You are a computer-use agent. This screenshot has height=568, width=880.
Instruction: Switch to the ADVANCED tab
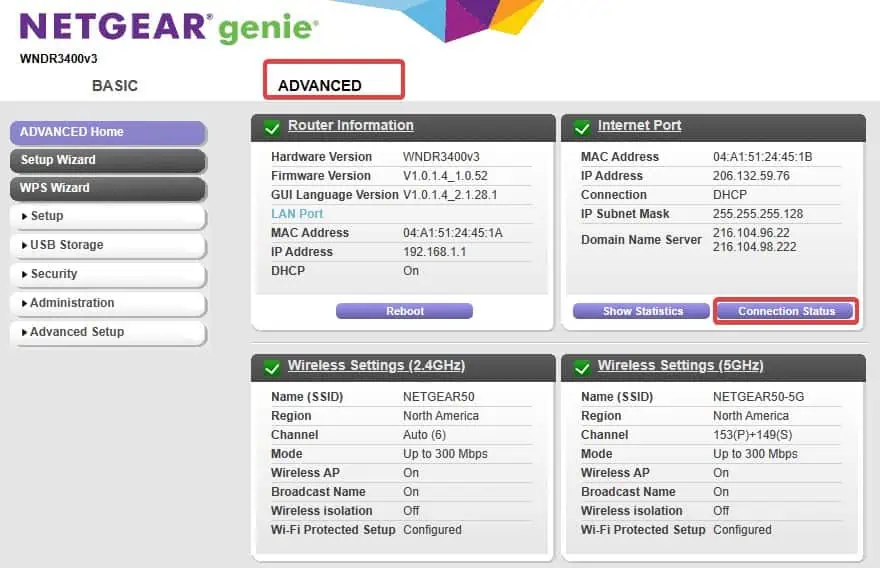point(320,86)
